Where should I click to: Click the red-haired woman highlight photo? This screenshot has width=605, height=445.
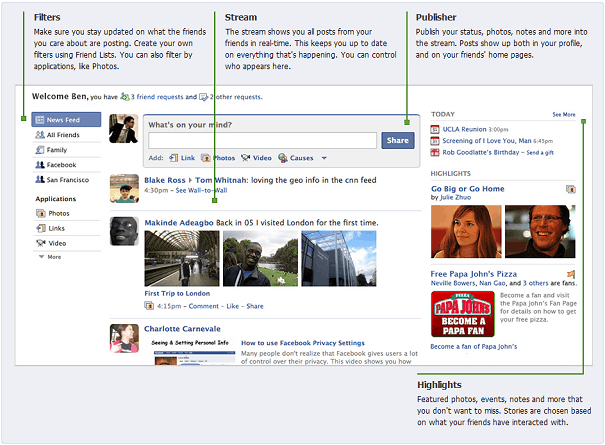click(x=466, y=232)
